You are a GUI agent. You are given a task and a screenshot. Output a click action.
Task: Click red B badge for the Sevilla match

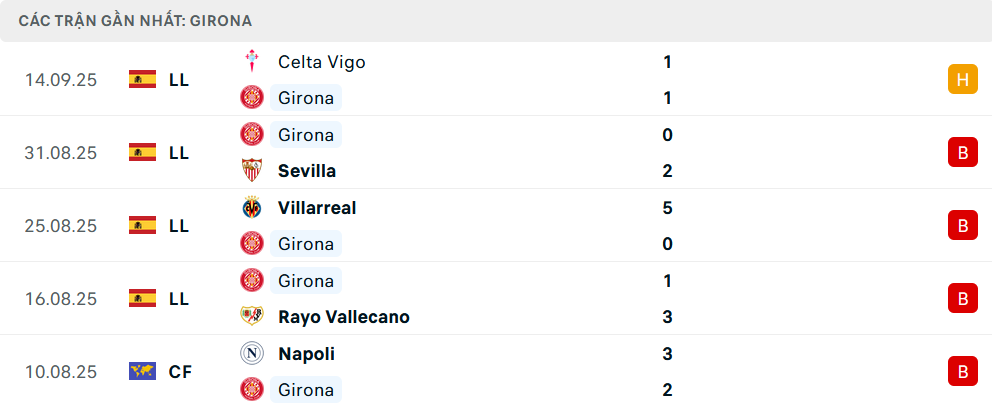[x=962, y=153]
